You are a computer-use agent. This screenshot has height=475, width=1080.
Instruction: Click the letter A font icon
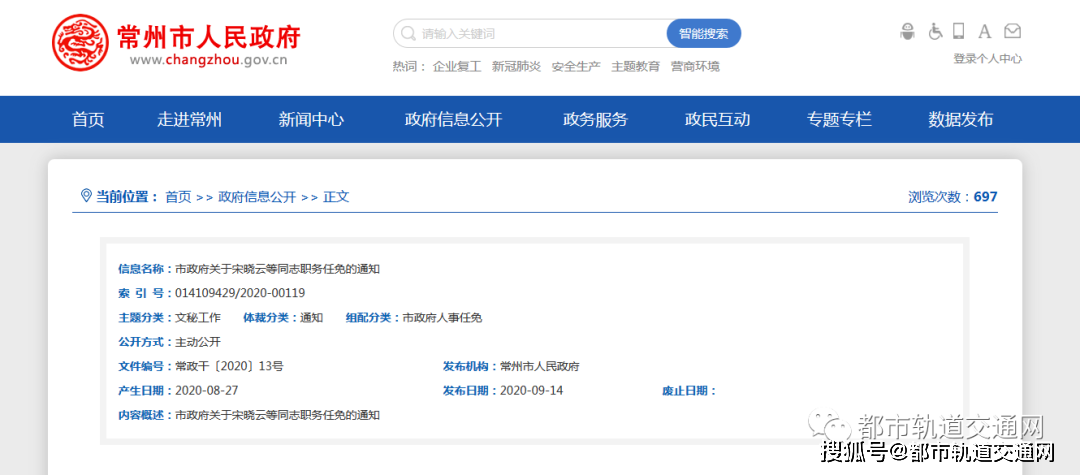point(985,32)
